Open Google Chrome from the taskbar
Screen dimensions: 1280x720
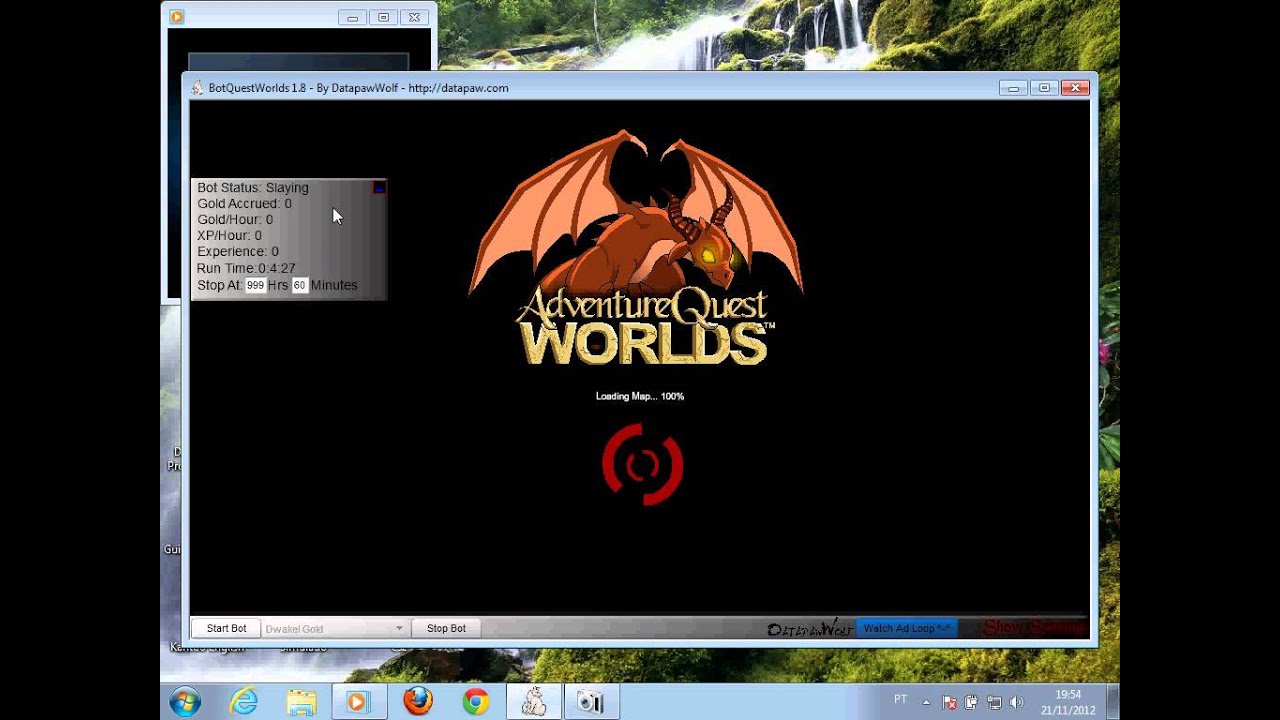(x=476, y=702)
